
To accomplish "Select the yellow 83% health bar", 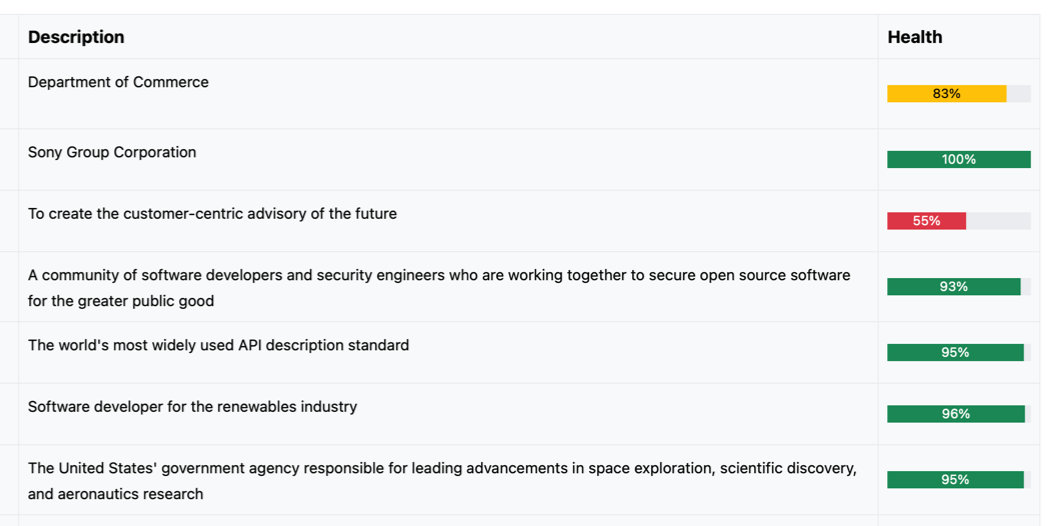I will click(x=947, y=94).
